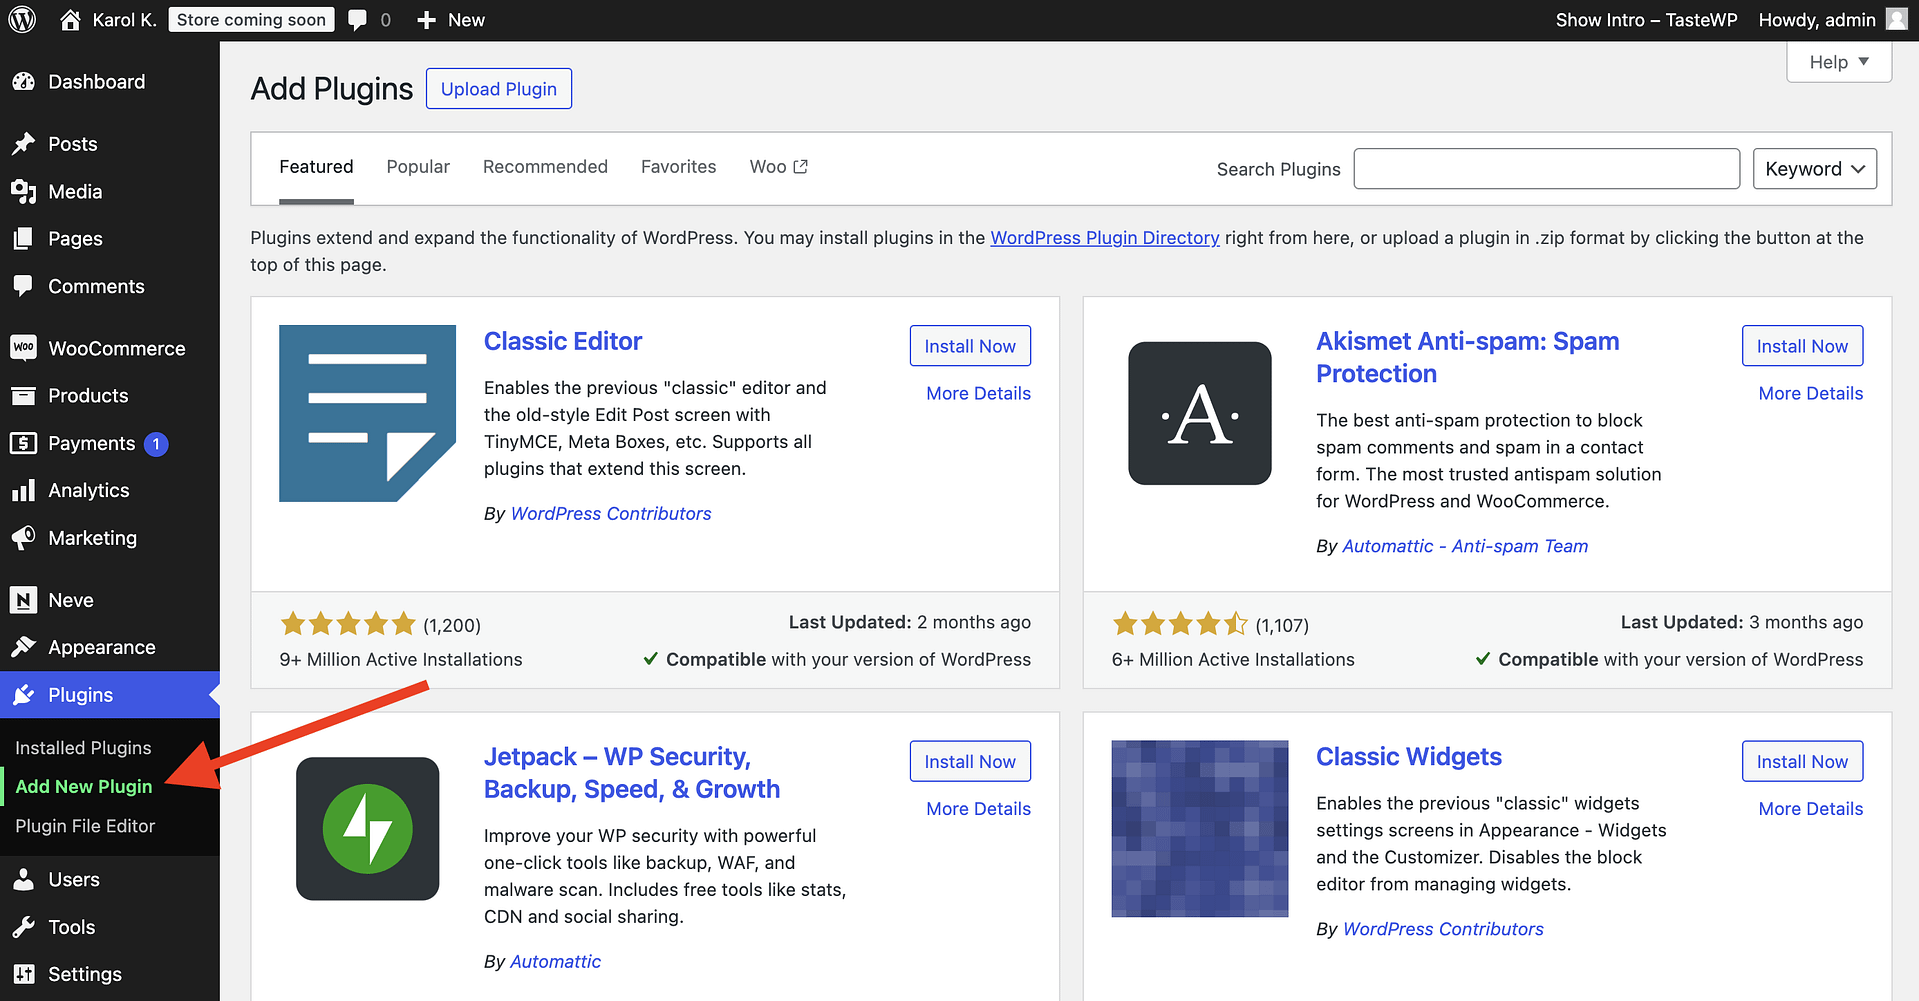
Task: Open Jetpack's Automattic author link
Action: (555, 961)
